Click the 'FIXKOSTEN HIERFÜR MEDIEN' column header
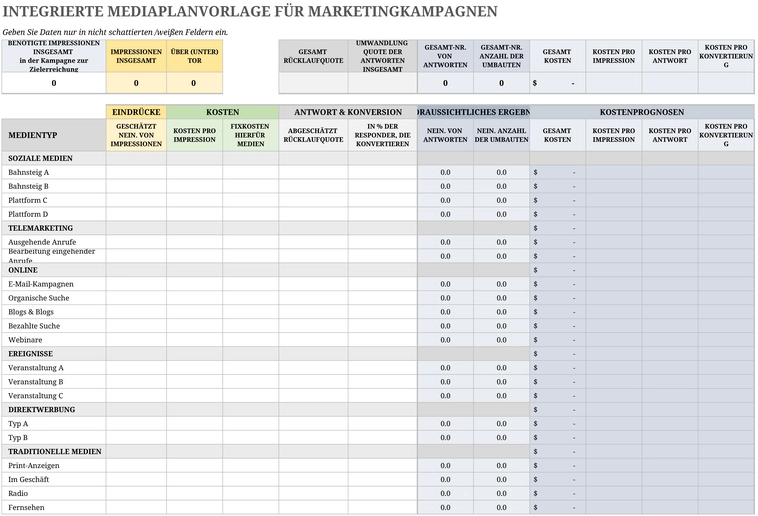This screenshot has width=758, height=516. [x=250, y=135]
